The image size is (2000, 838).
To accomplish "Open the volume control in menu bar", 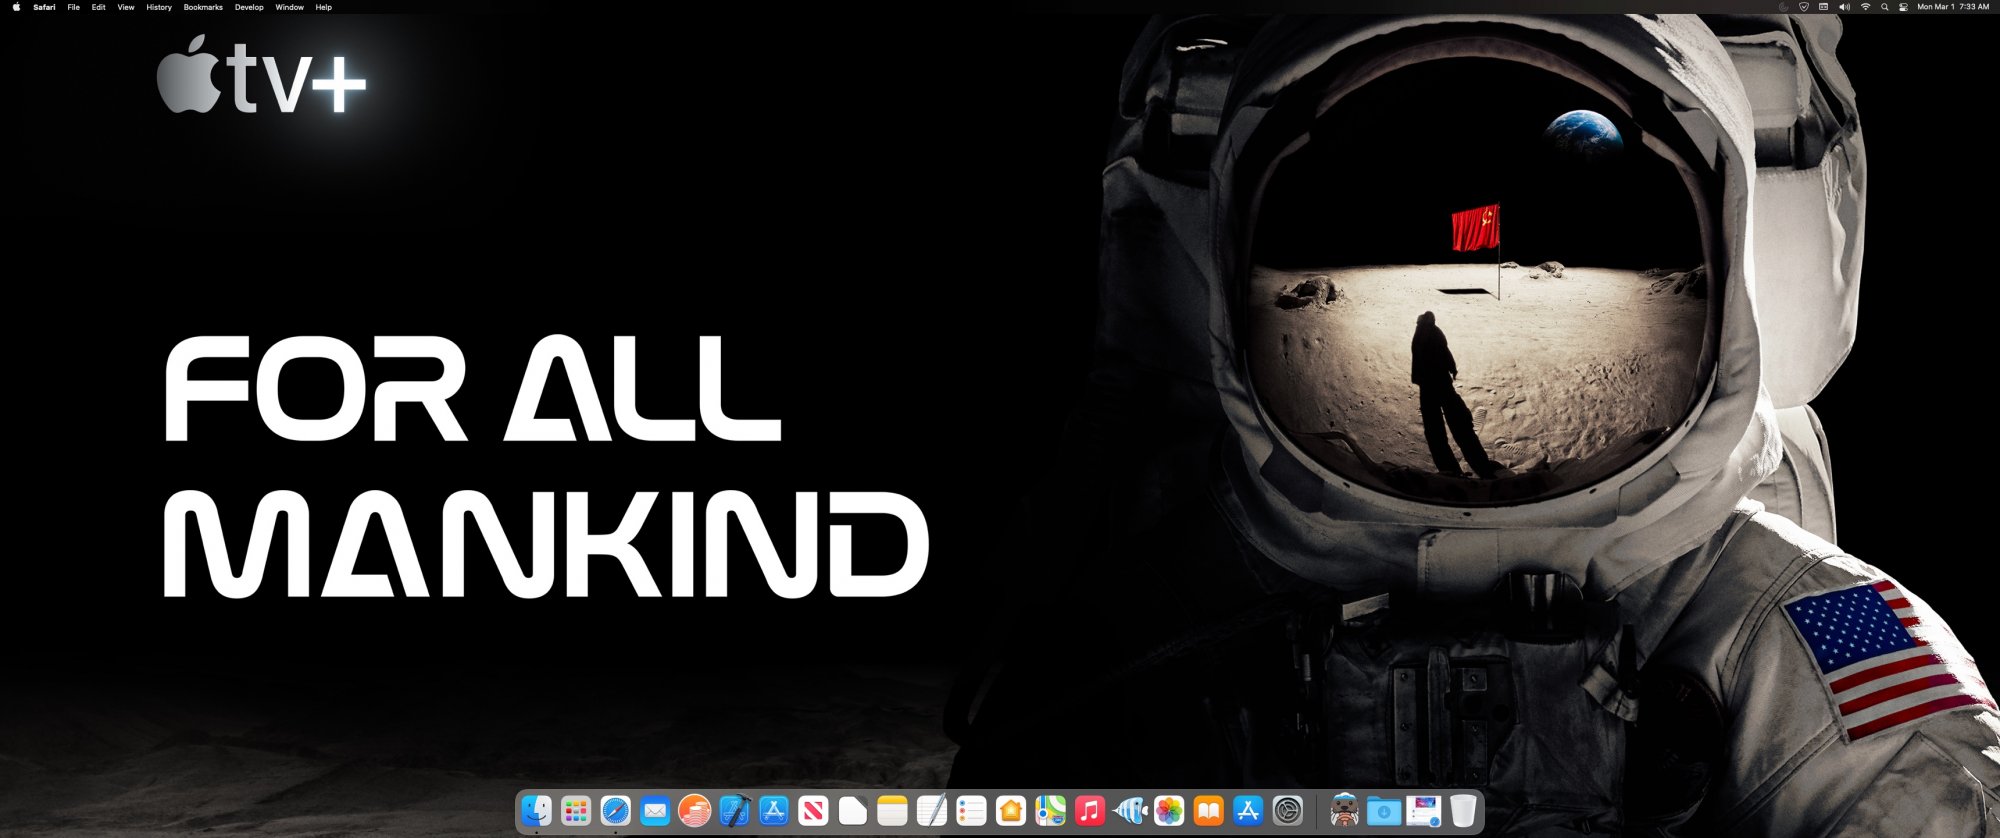I will 1845,7.
